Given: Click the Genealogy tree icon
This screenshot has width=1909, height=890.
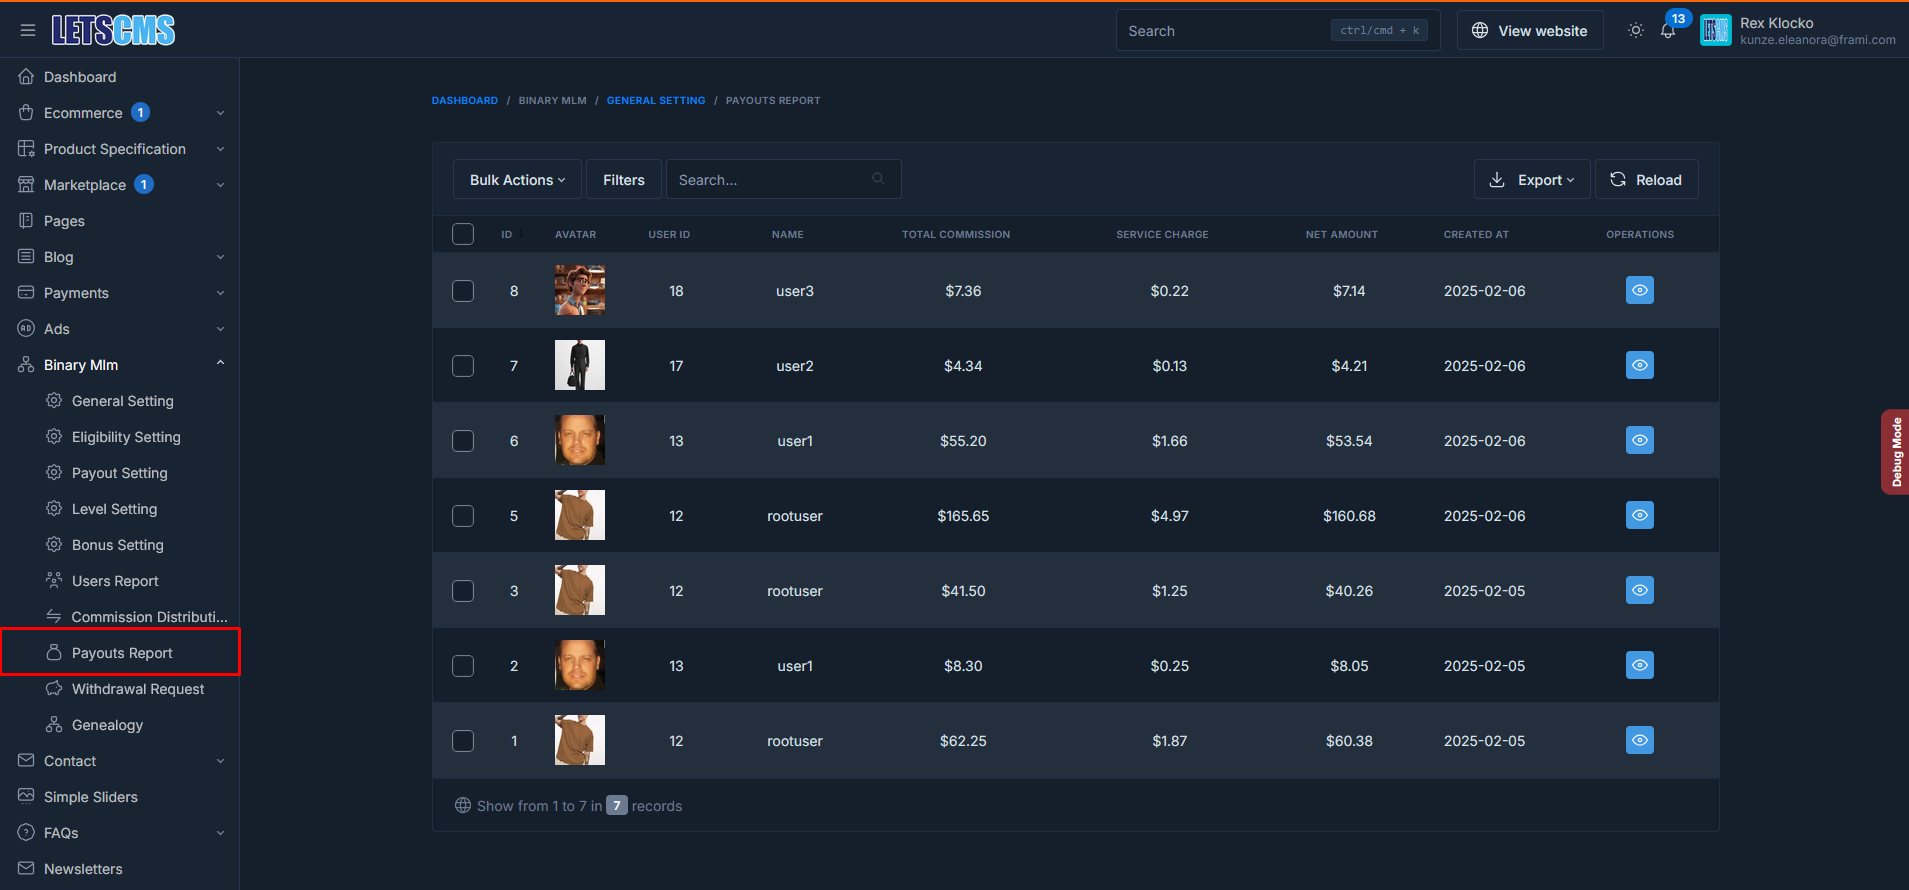Looking at the screenshot, I should point(54,724).
